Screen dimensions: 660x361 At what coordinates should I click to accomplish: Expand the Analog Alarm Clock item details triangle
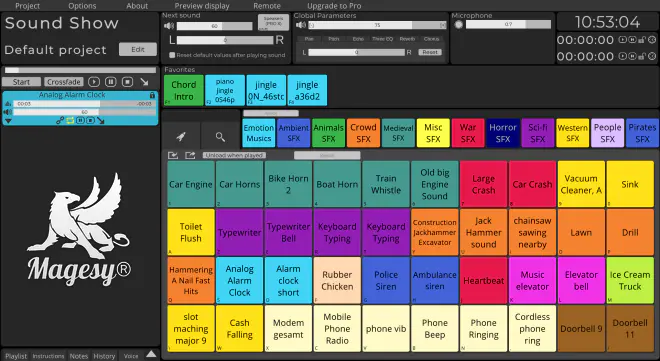coord(8,121)
